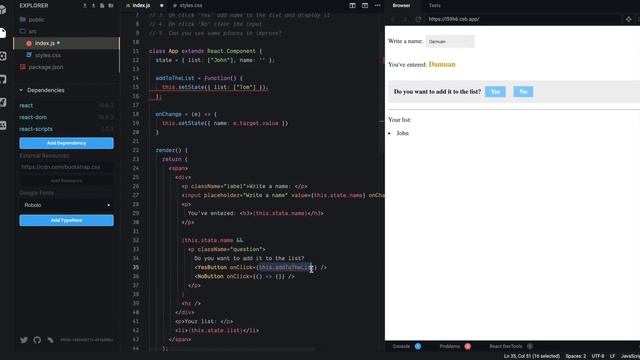Image resolution: width=640 pixels, height=360 pixels.
Task: Click Yes button in the preview
Action: coord(495,91)
